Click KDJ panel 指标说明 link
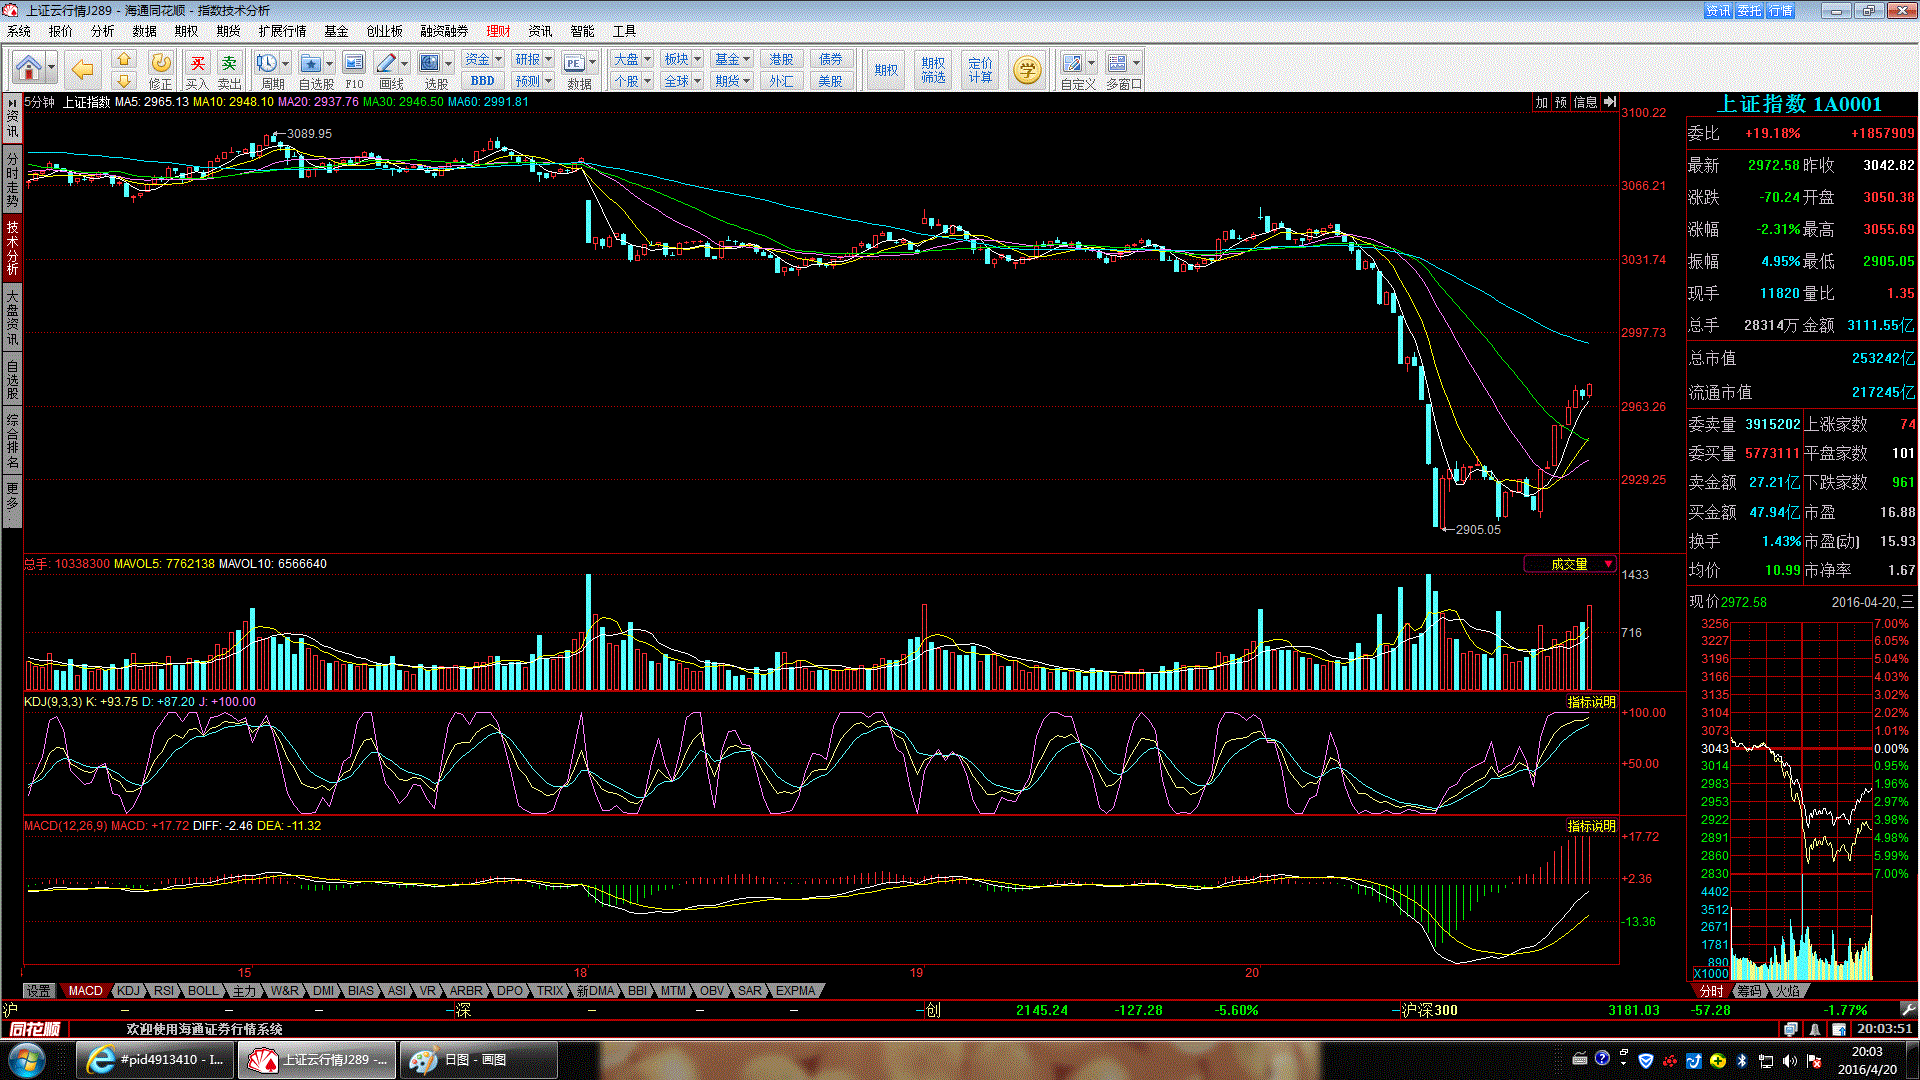 pos(1591,702)
